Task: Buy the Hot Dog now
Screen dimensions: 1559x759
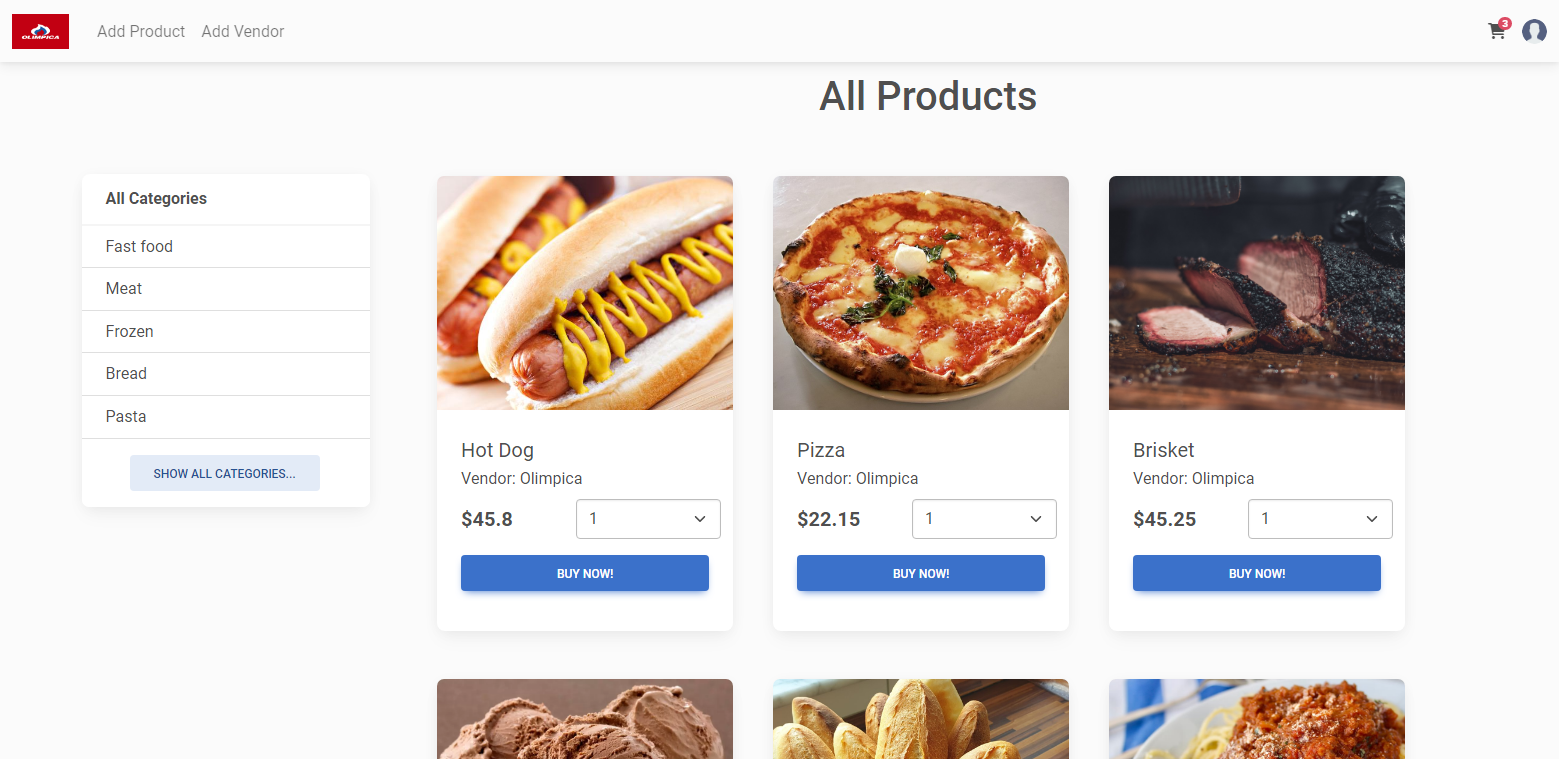Action: [585, 573]
